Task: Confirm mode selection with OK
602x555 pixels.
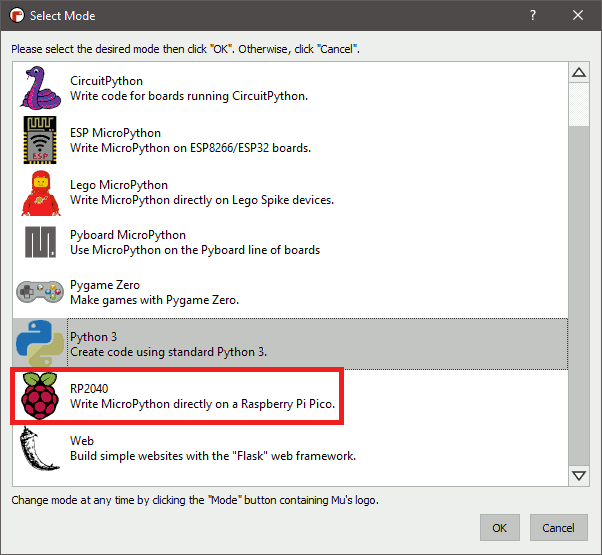Action: (x=499, y=528)
